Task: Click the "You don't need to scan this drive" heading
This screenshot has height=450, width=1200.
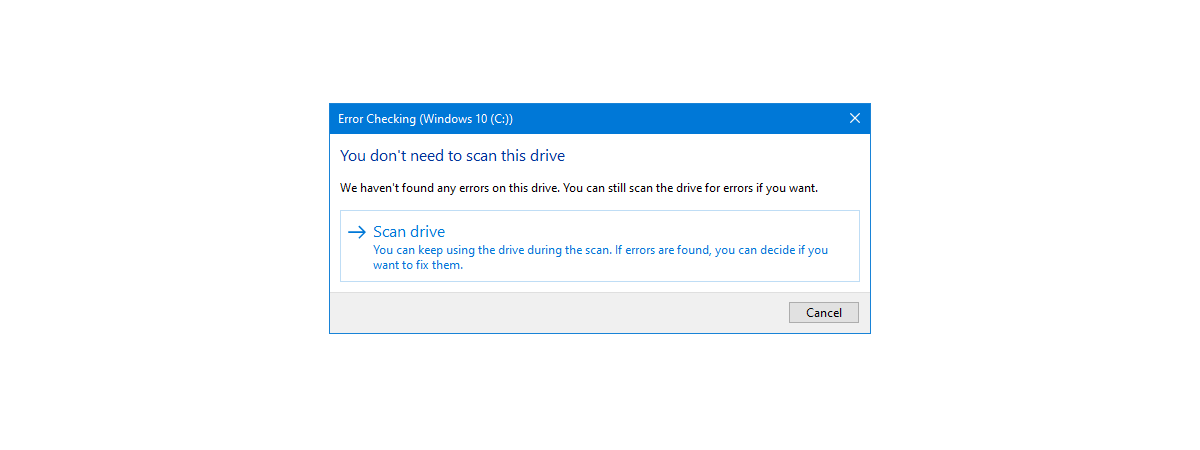Action: [x=452, y=155]
